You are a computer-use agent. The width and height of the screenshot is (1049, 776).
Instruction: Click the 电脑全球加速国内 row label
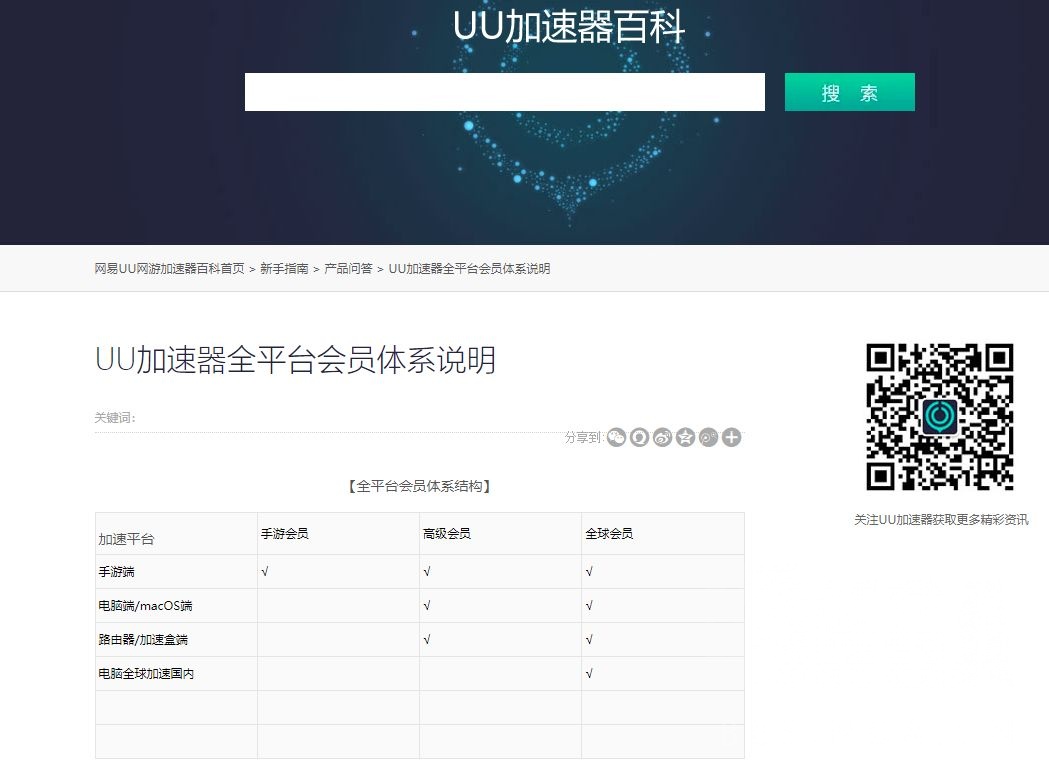pyautogui.click(x=146, y=674)
